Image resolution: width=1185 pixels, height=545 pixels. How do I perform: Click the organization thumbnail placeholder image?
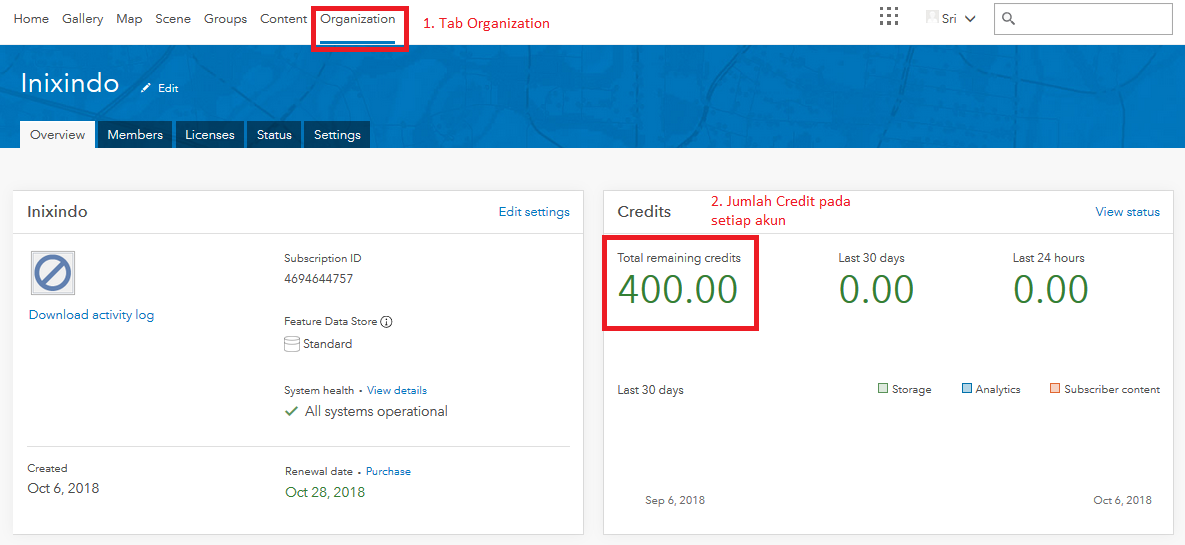53,273
